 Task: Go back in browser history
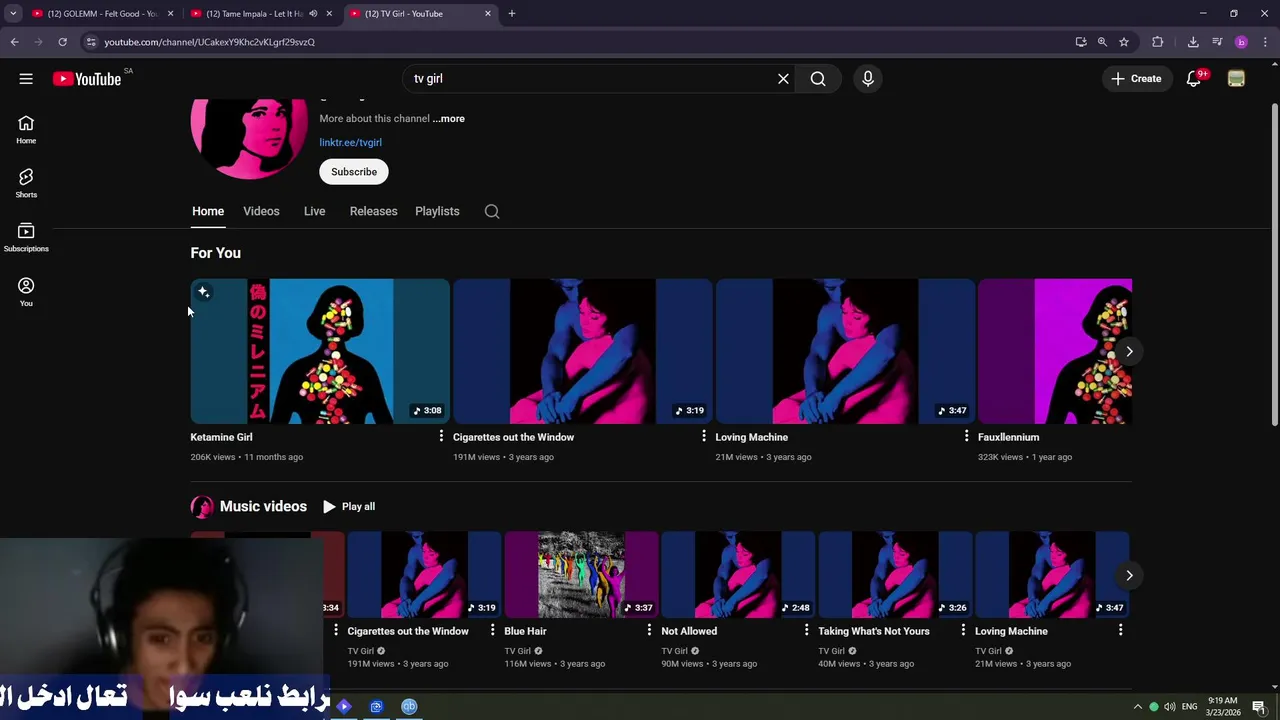[14, 42]
